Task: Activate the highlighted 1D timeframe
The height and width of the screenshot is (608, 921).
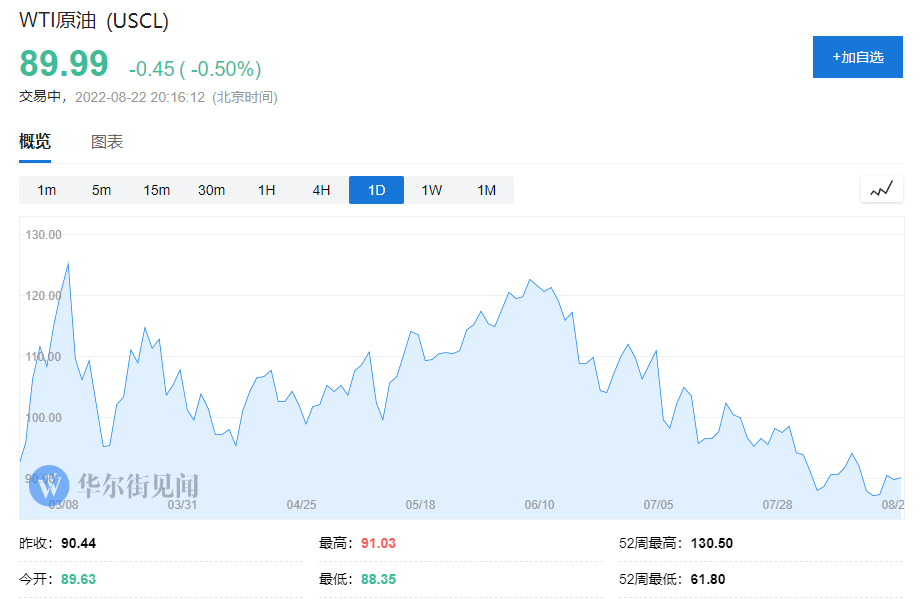Action: coord(376,190)
